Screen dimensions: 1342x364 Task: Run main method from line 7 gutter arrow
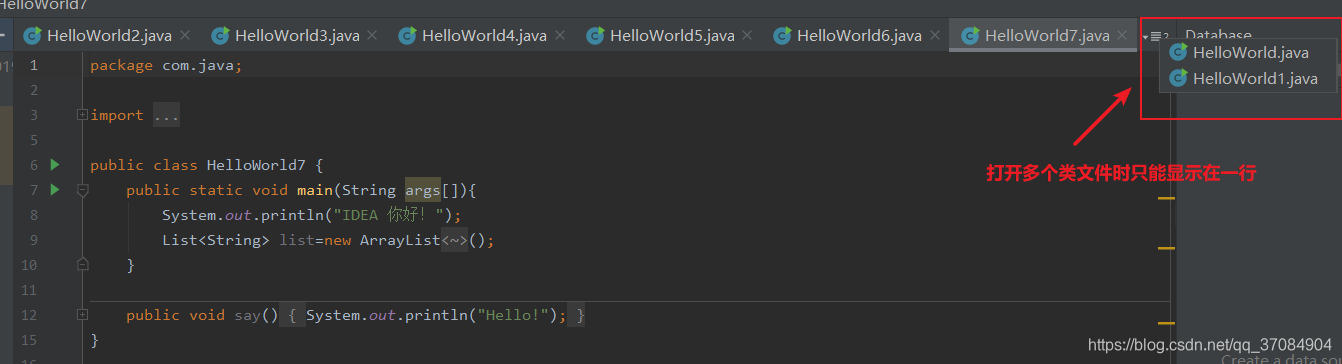55,189
